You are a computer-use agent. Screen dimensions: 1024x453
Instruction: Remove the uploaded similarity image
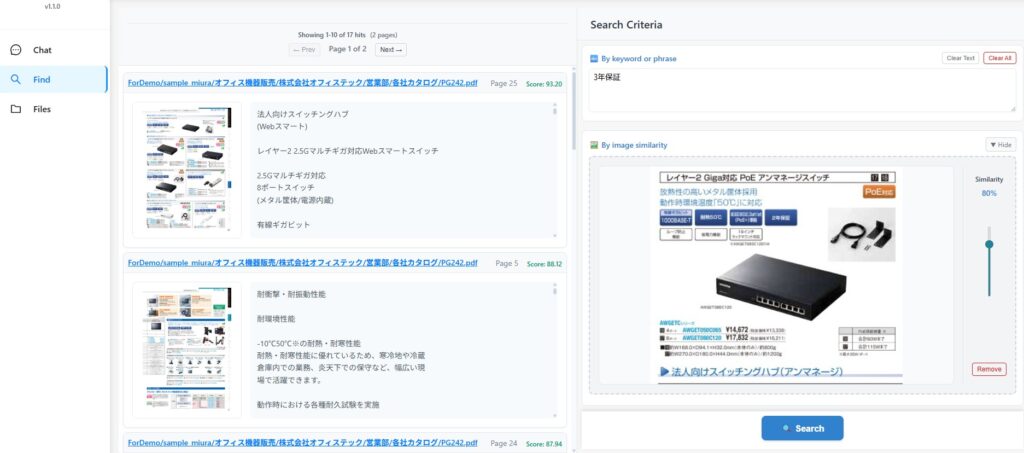988,369
